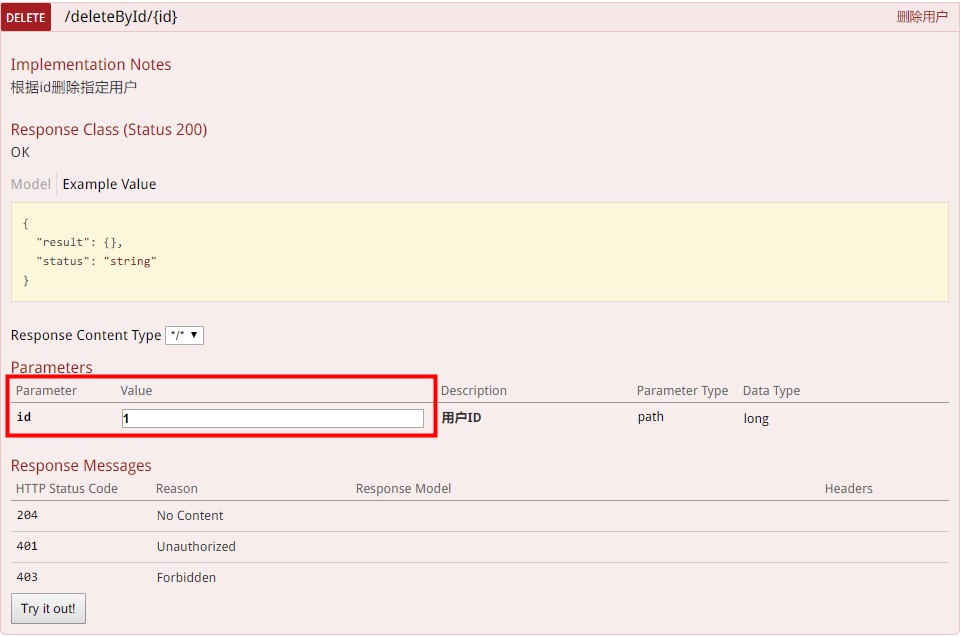Click the Implementation Notes heading
Screen dimensions: 962x637
(91, 64)
